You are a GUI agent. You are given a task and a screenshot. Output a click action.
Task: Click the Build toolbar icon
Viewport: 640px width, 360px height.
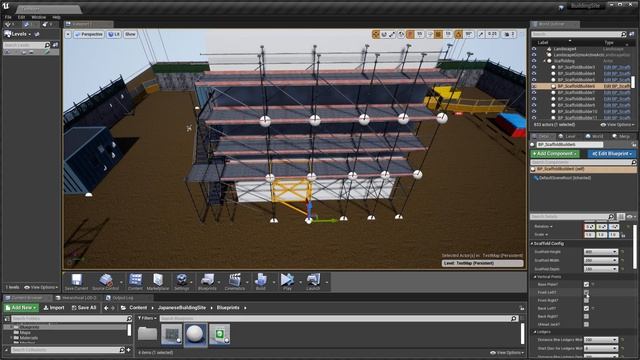[x=260, y=280]
